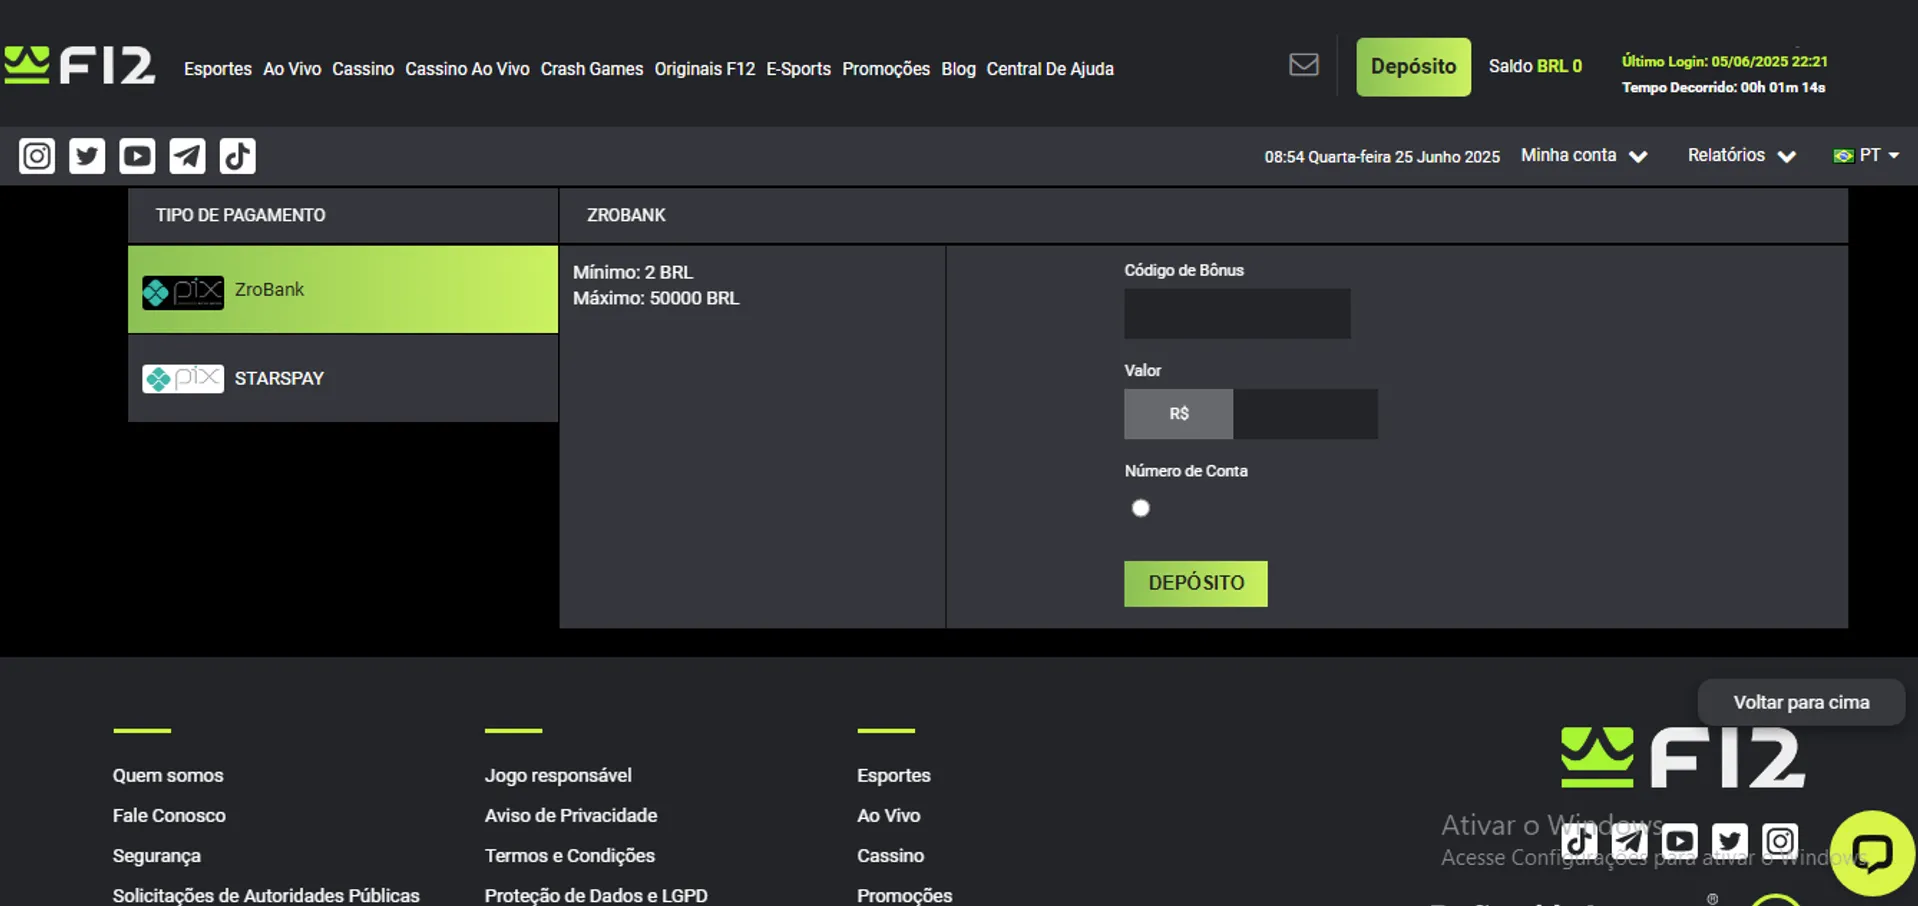Open footer Instagram icon
Viewport: 1918px width, 906px height.
[1780, 841]
